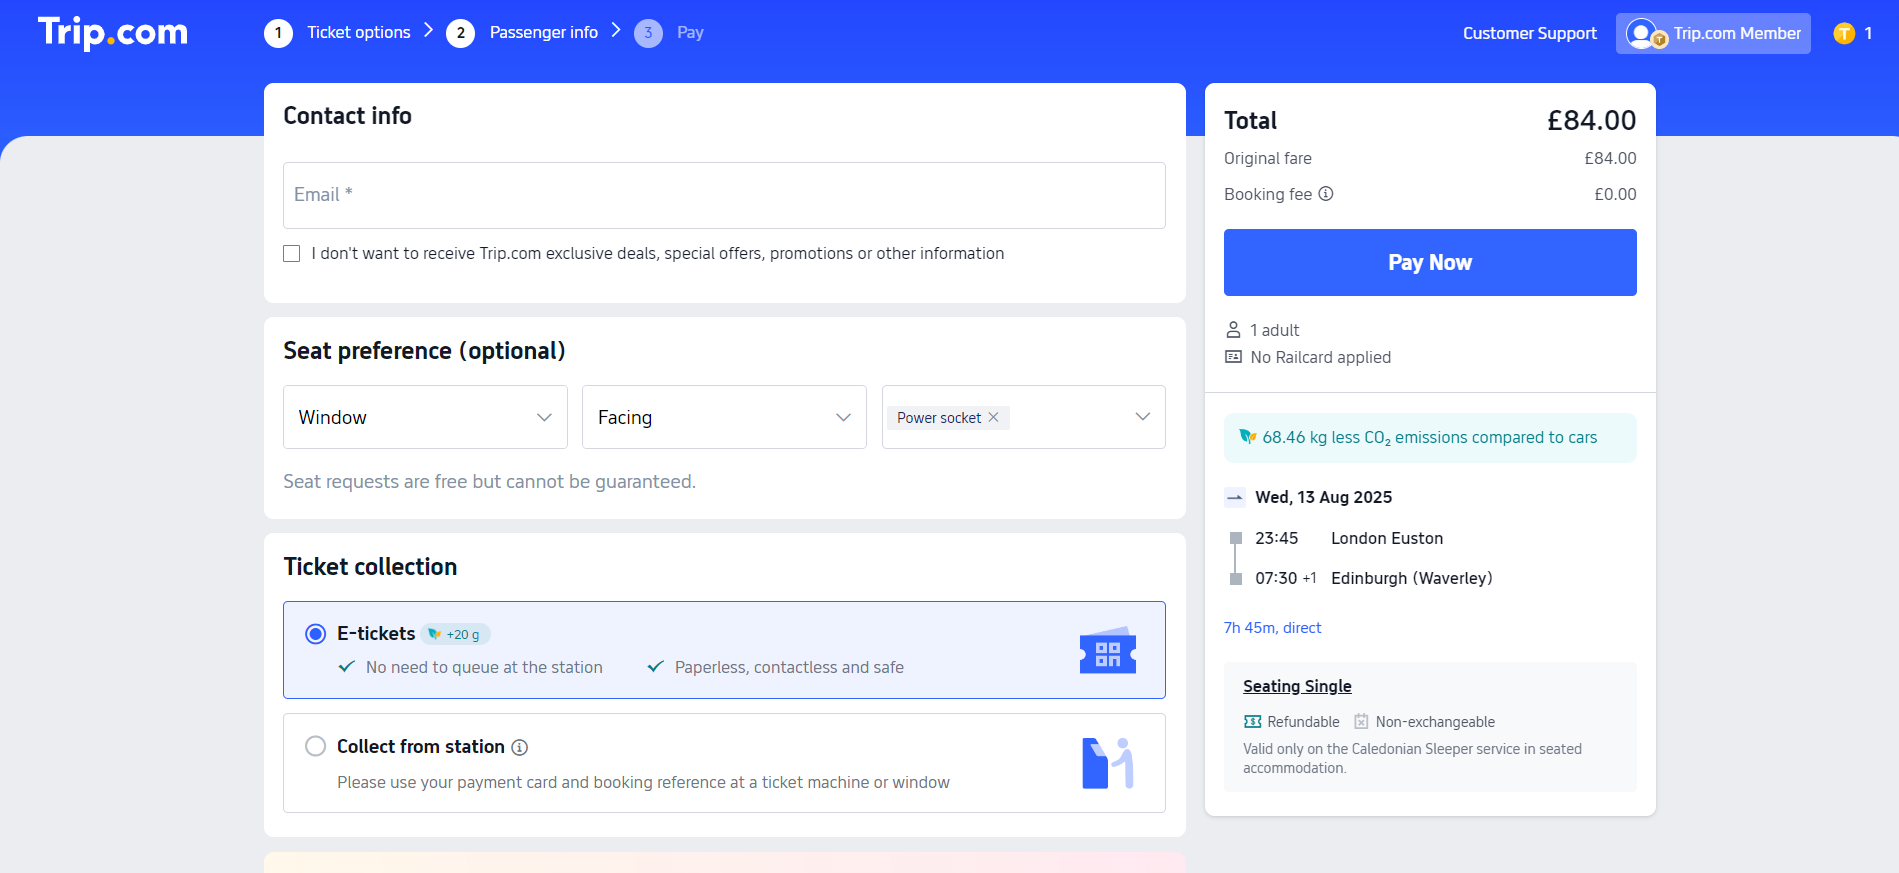The image size is (1899, 873).
Task: Click the 'Edinburgh (Waverley)' station name
Action: click(1412, 579)
